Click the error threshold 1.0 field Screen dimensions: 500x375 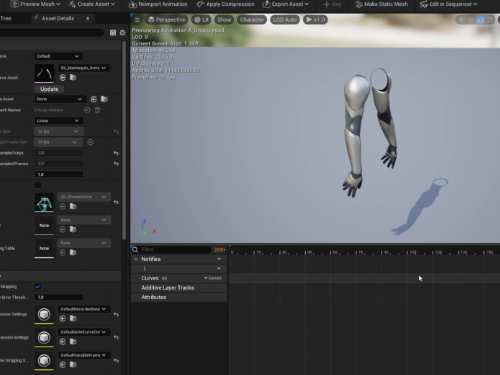click(x=58, y=297)
